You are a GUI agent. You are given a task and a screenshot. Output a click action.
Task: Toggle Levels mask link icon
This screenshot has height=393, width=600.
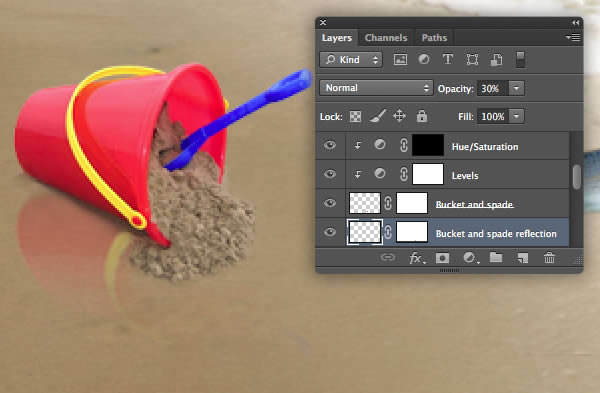404,174
